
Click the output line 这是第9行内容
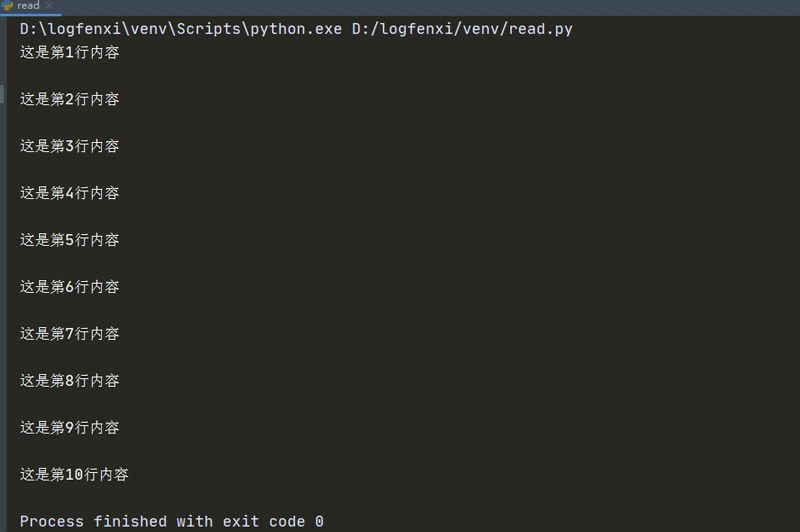tap(69, 428)
